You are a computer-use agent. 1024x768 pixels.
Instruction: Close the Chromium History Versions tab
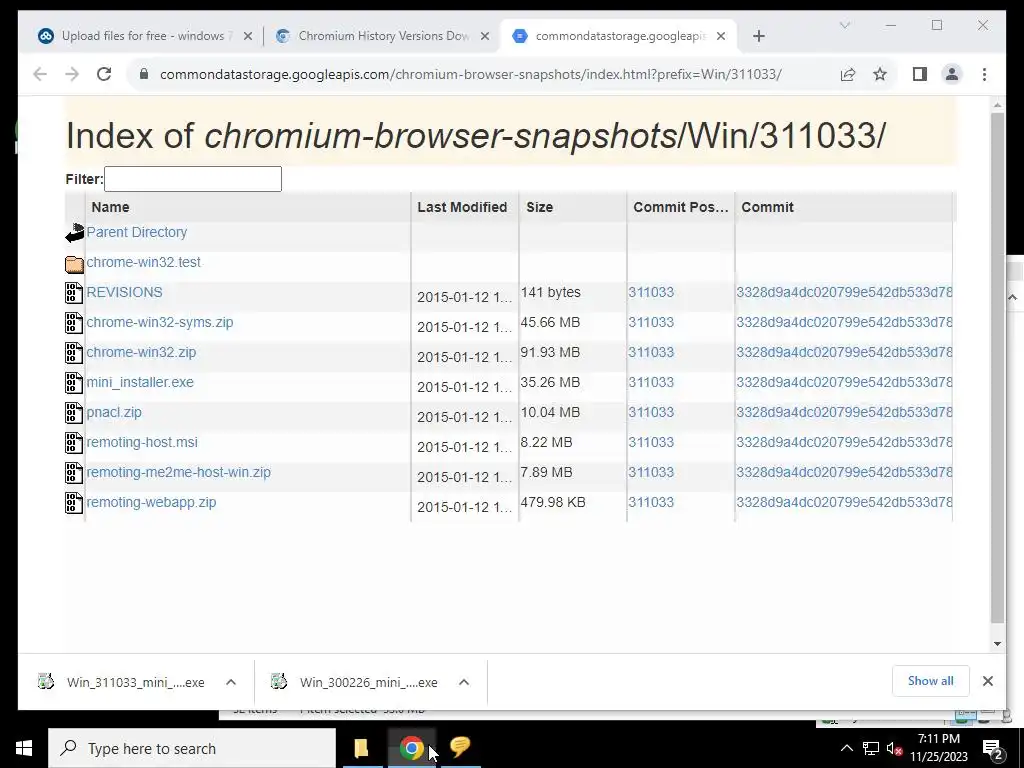coord(485,37)
